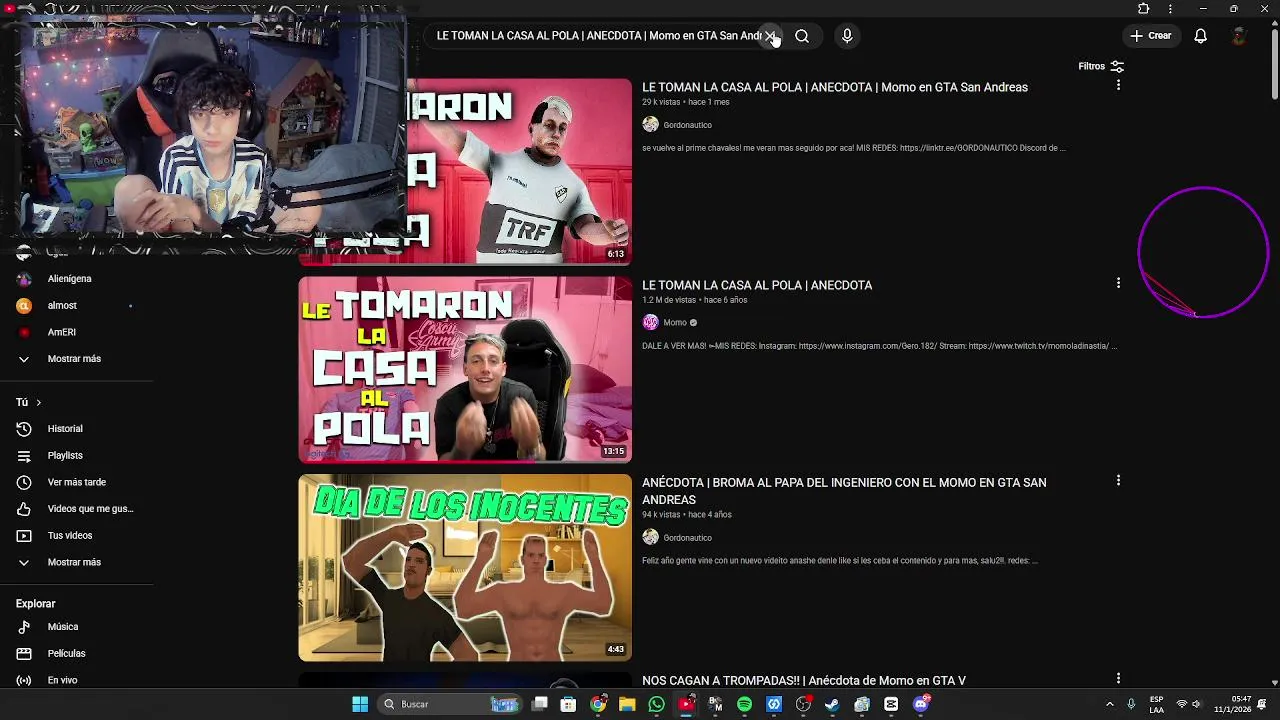Click the magnifier search button
Viewport: 1280px width, 720px height.
[x=802, y=36]
